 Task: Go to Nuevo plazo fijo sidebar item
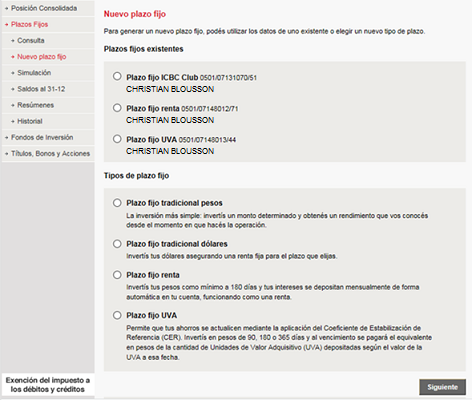[x=48, y=57]
